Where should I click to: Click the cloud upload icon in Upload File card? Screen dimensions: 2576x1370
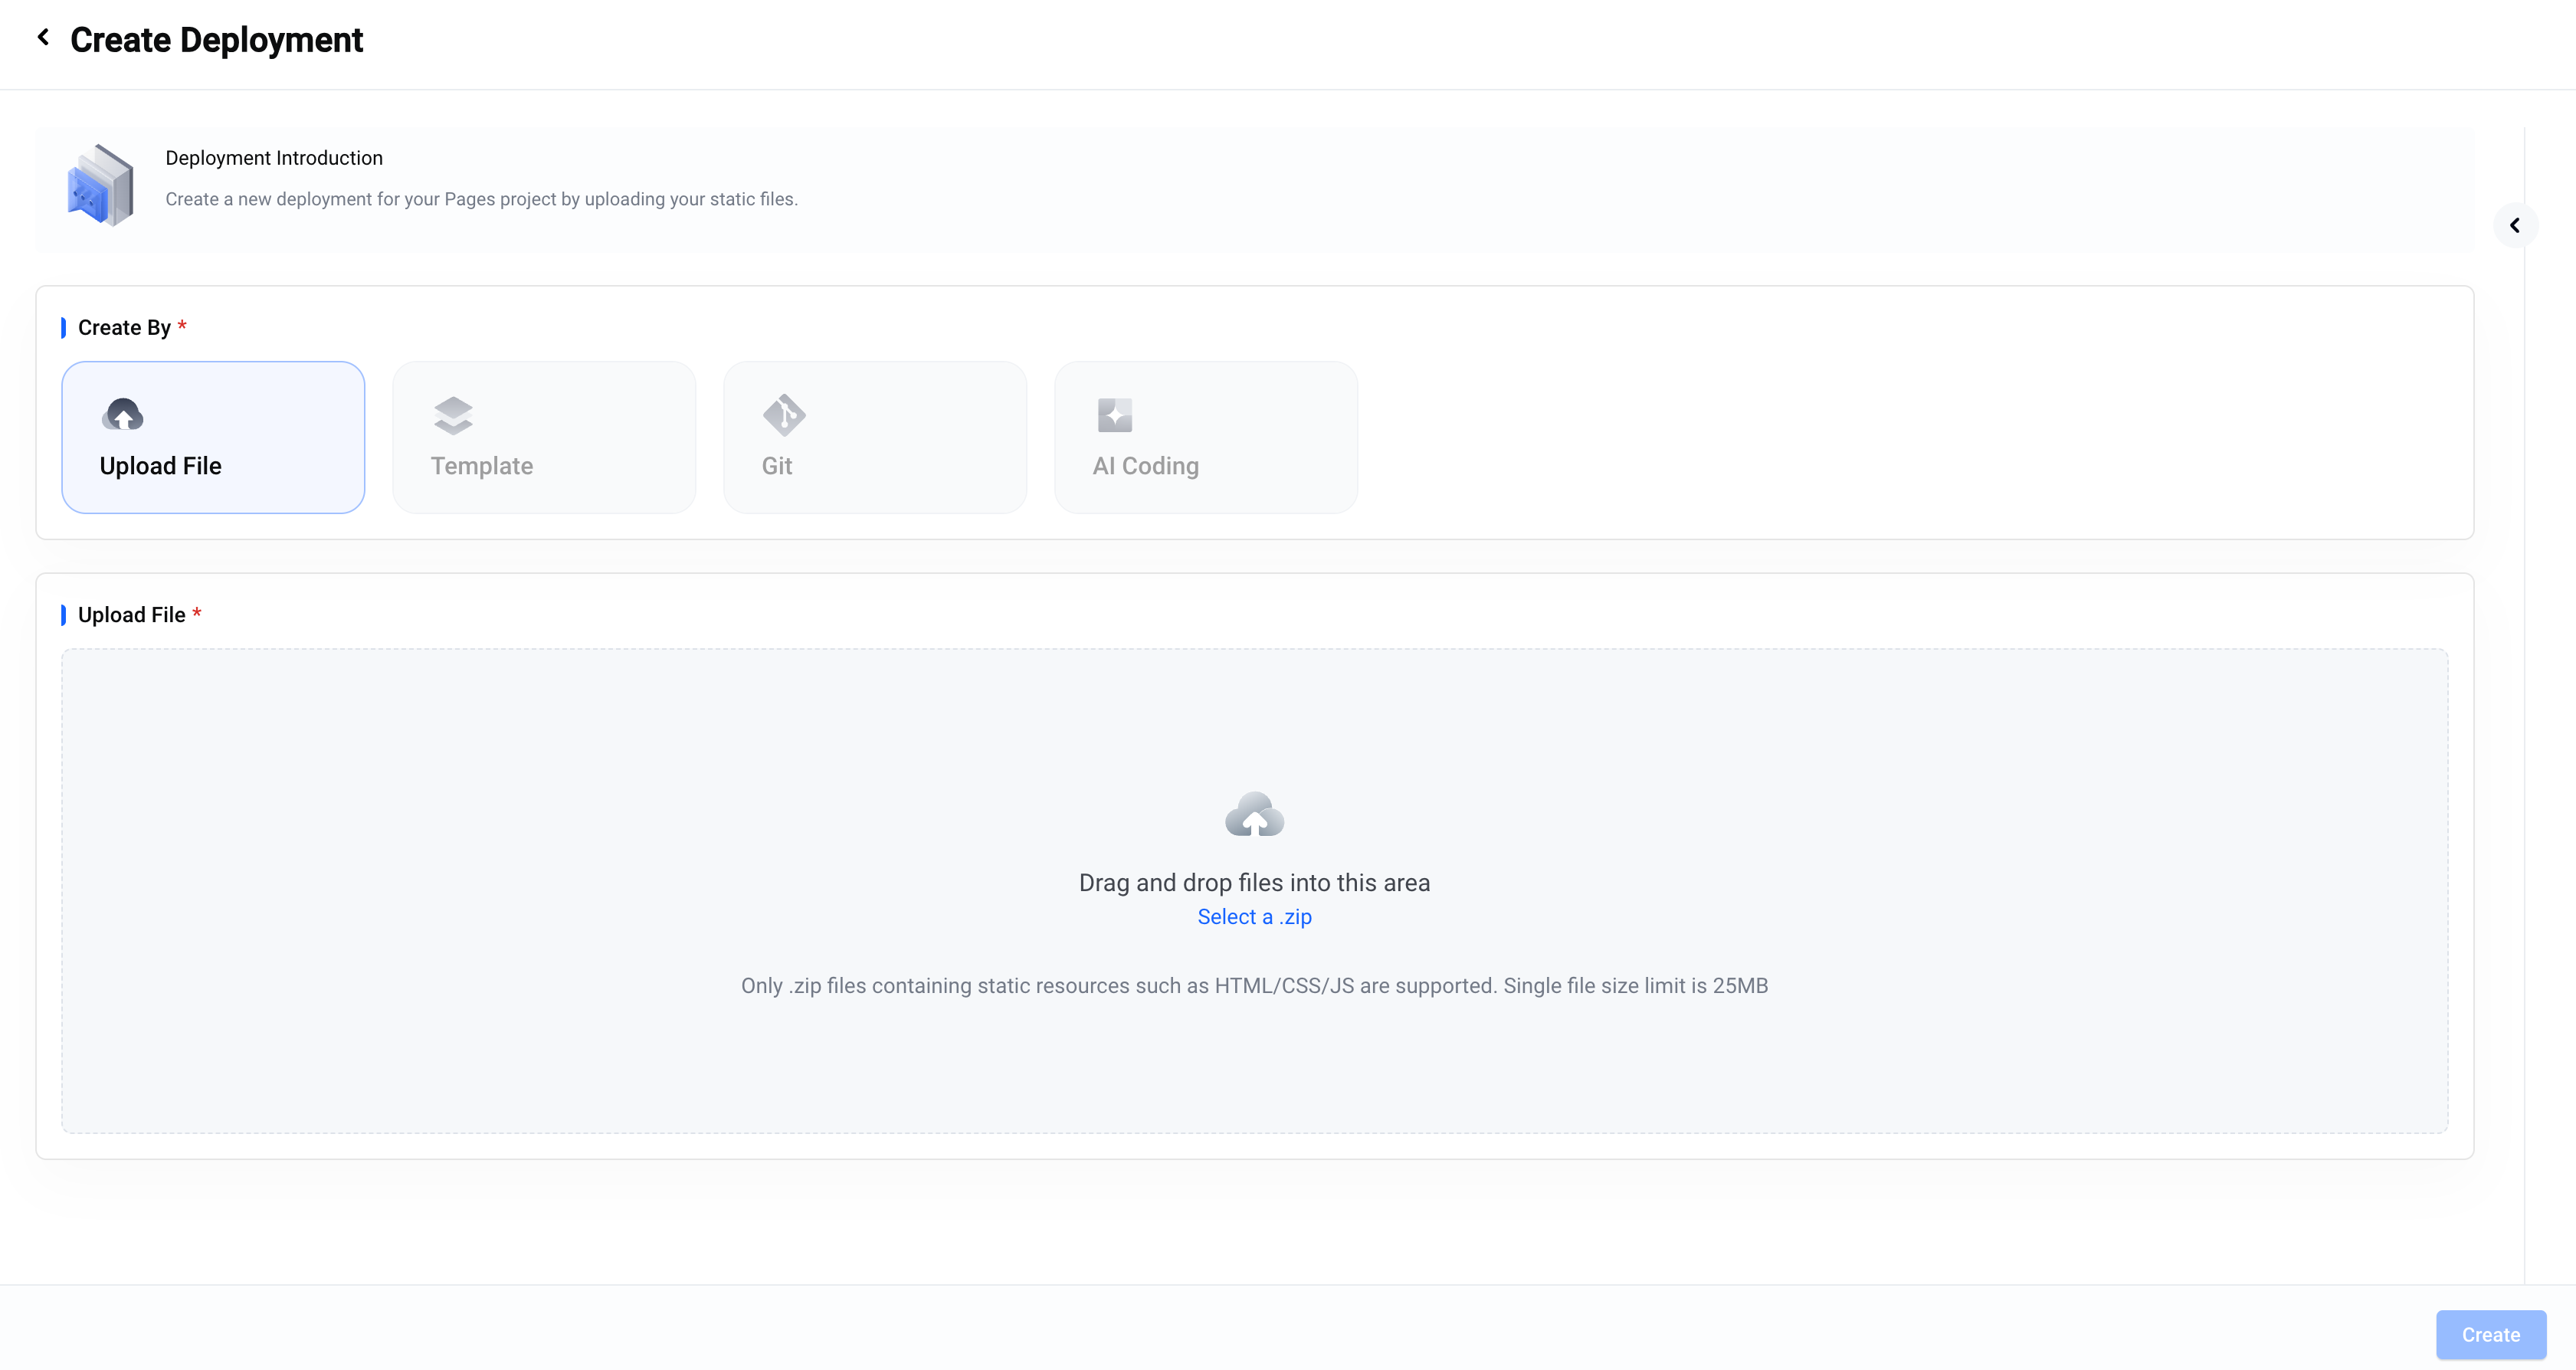coord(123,414)
